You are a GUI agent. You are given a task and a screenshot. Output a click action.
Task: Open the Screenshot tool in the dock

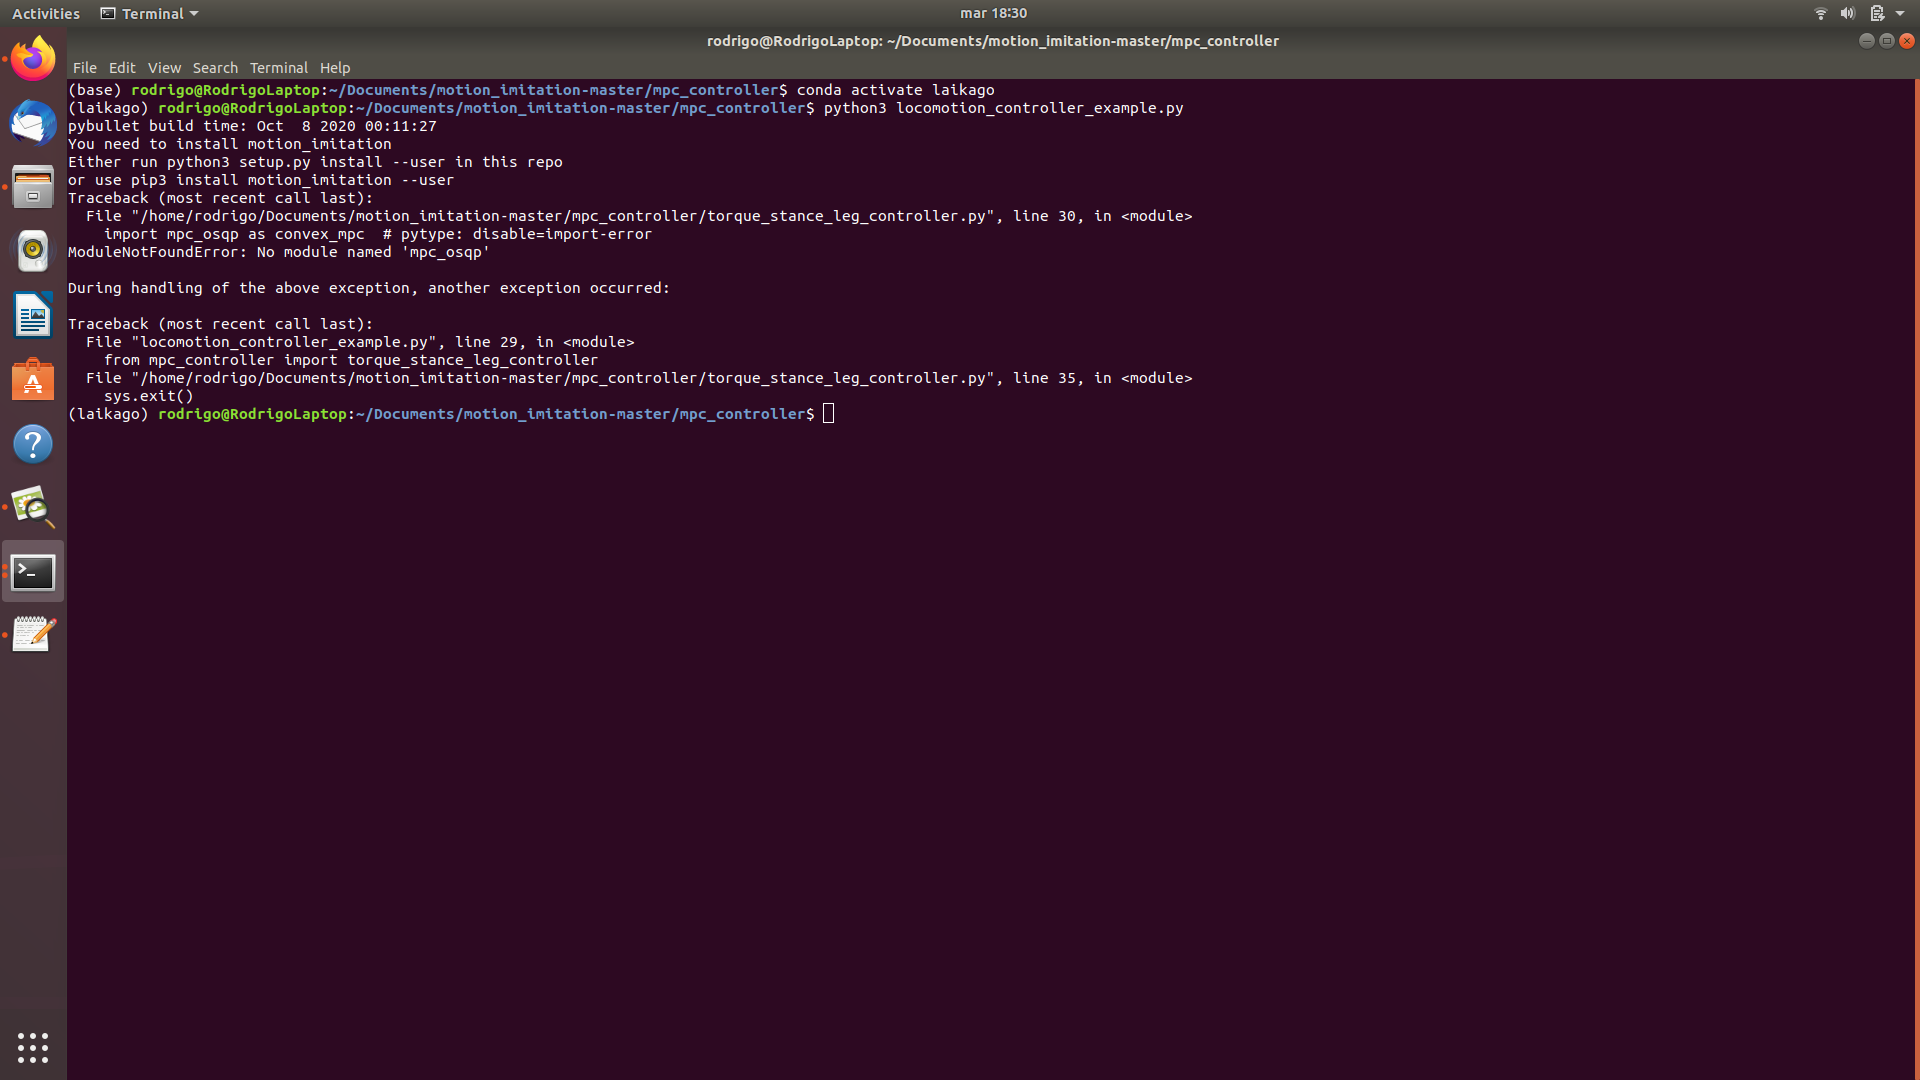click(33, 507)
